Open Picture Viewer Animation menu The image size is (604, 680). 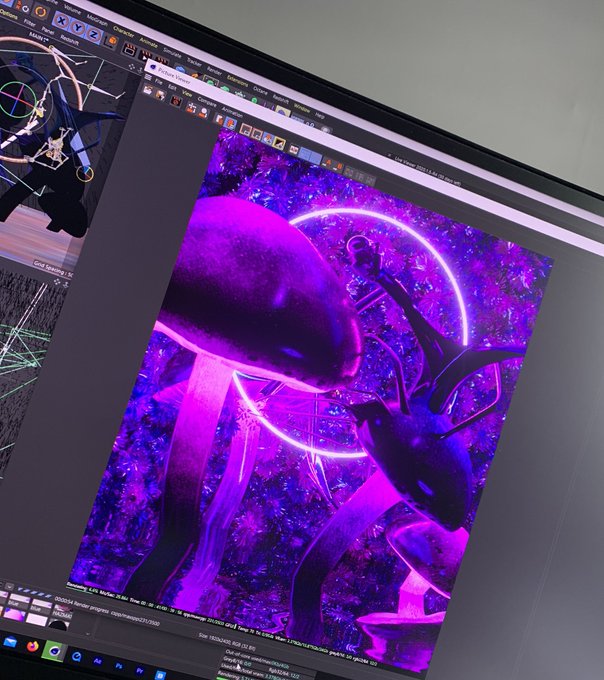tap(232, 112)
